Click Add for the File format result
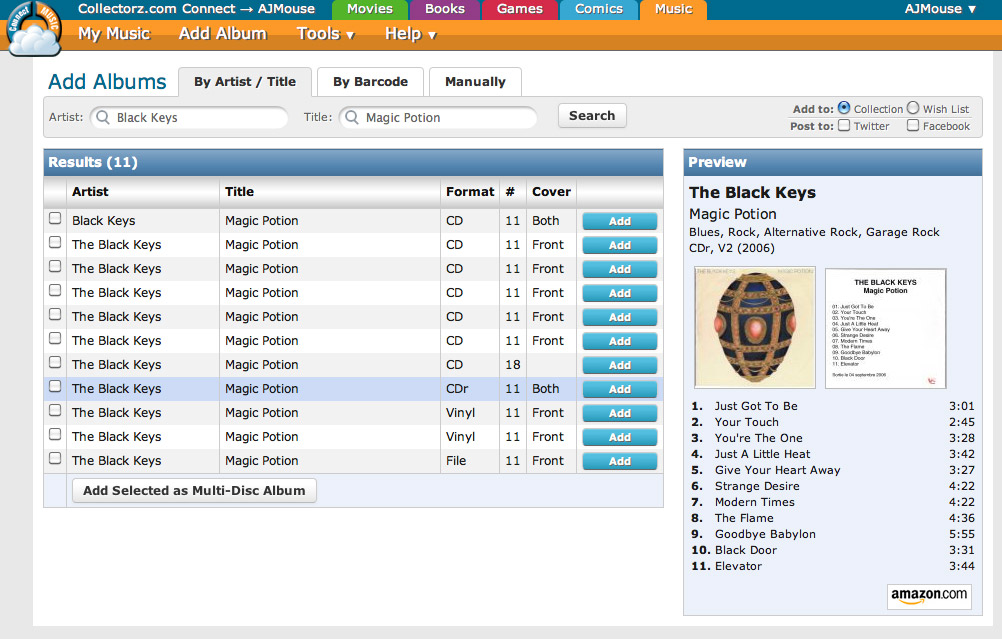 pos(620,461)
